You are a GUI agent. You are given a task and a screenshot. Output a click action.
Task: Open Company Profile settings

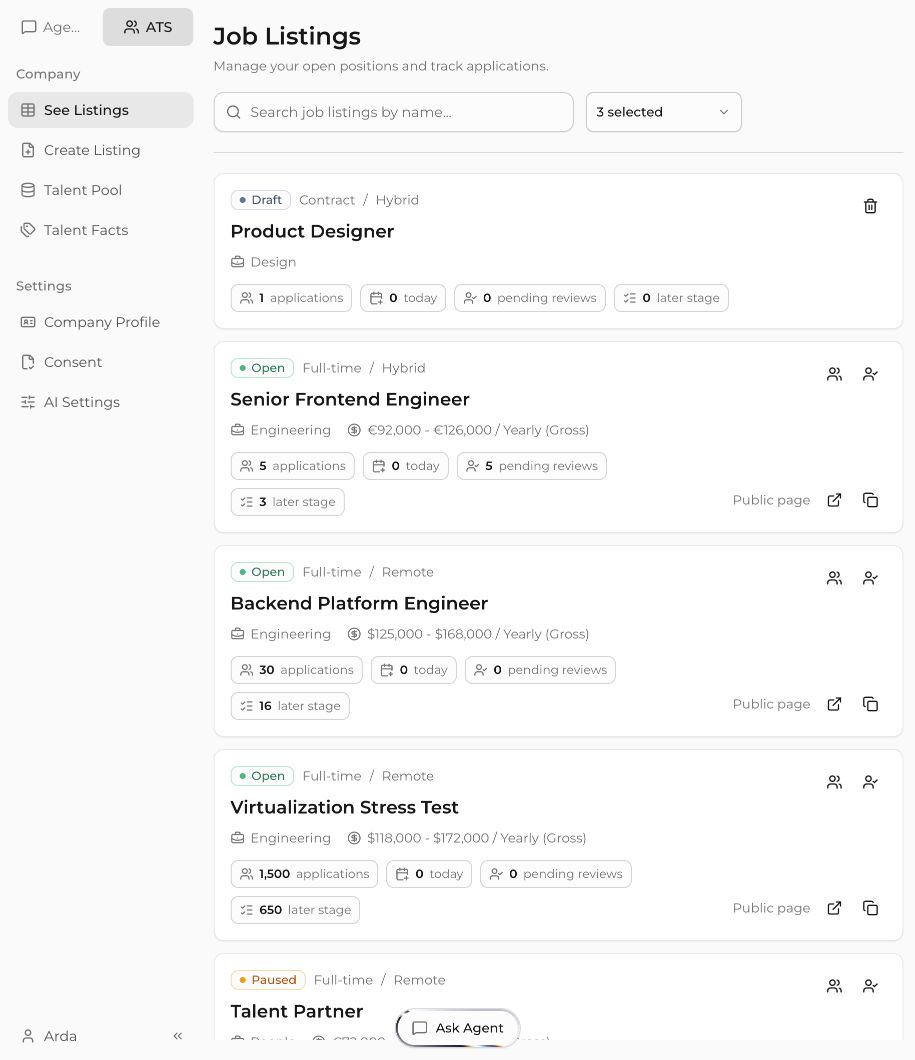coord(101,322)
